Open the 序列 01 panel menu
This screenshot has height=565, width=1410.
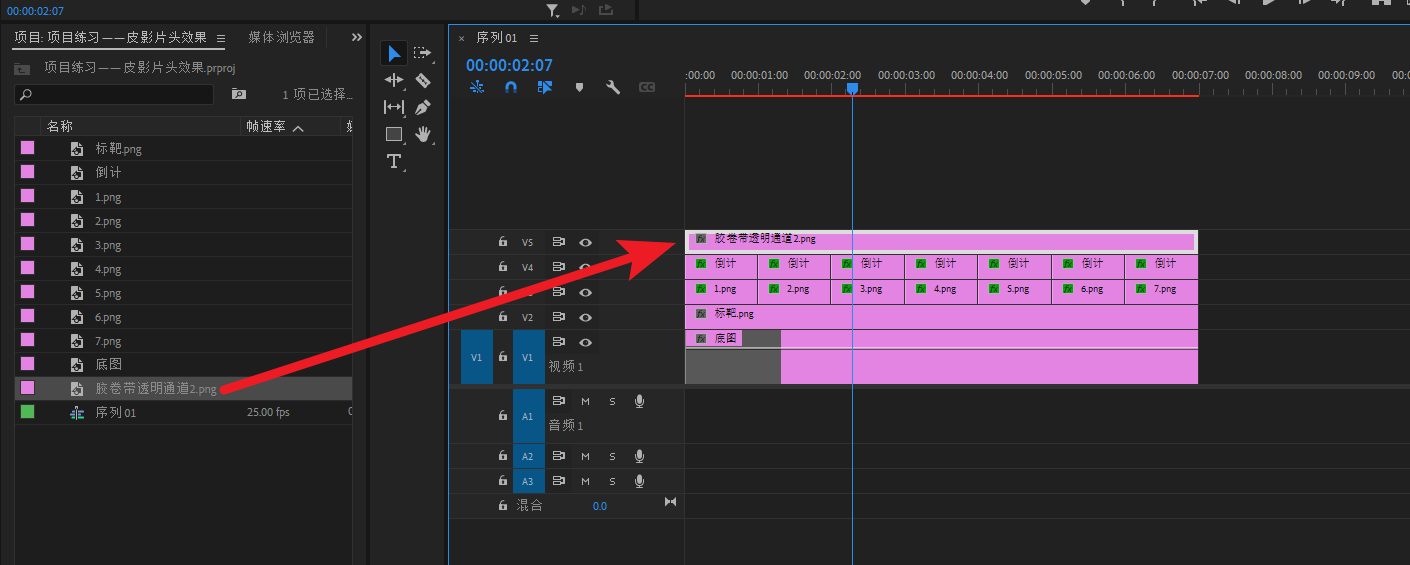pyautogui.click(x=534, y=38)
